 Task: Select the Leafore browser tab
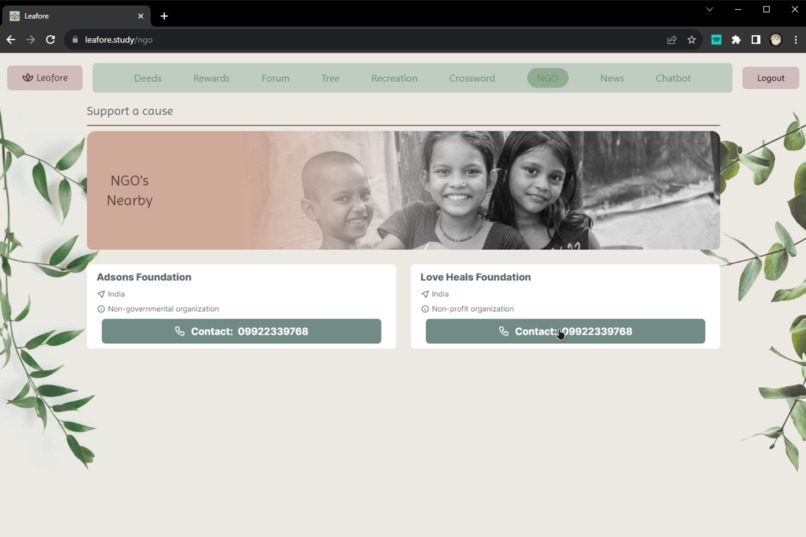[x=76, y=16]
